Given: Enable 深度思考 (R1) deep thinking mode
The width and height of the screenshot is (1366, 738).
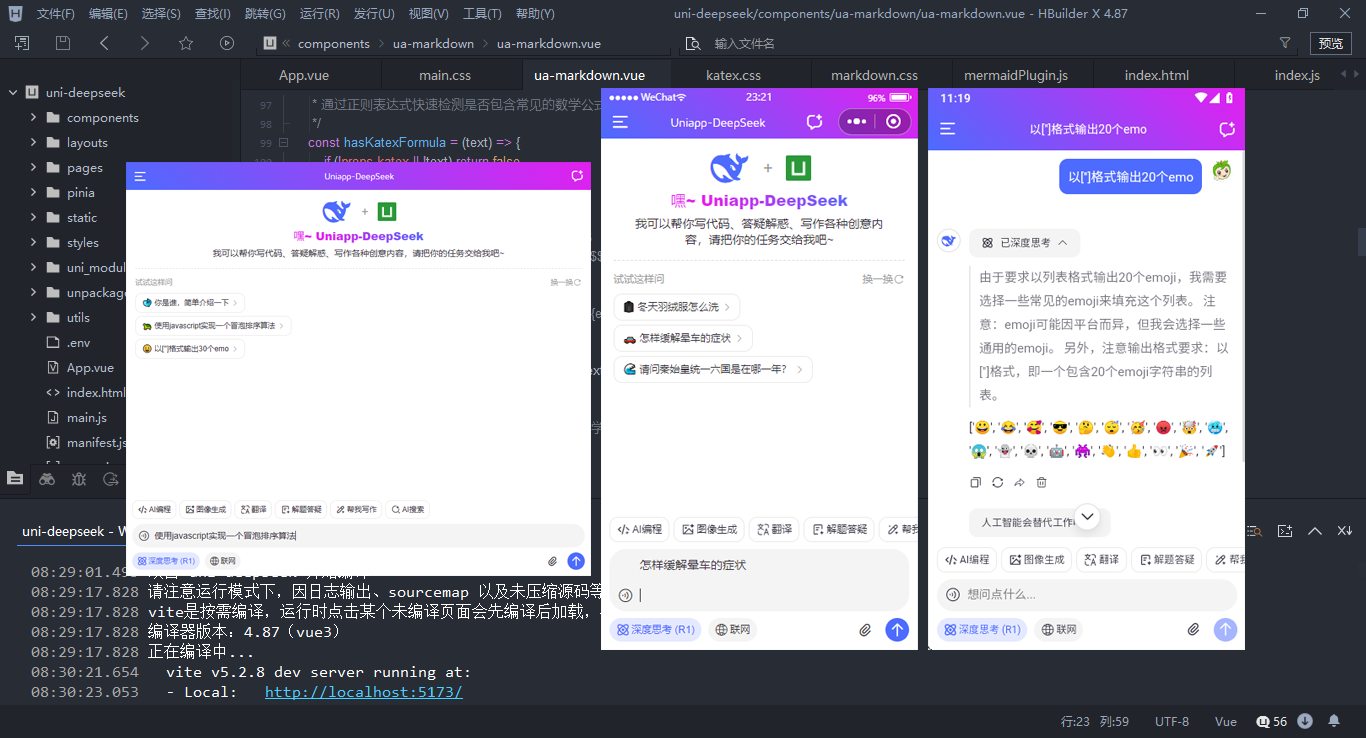Looking at the screenshot, I should [x=981, y=629].
